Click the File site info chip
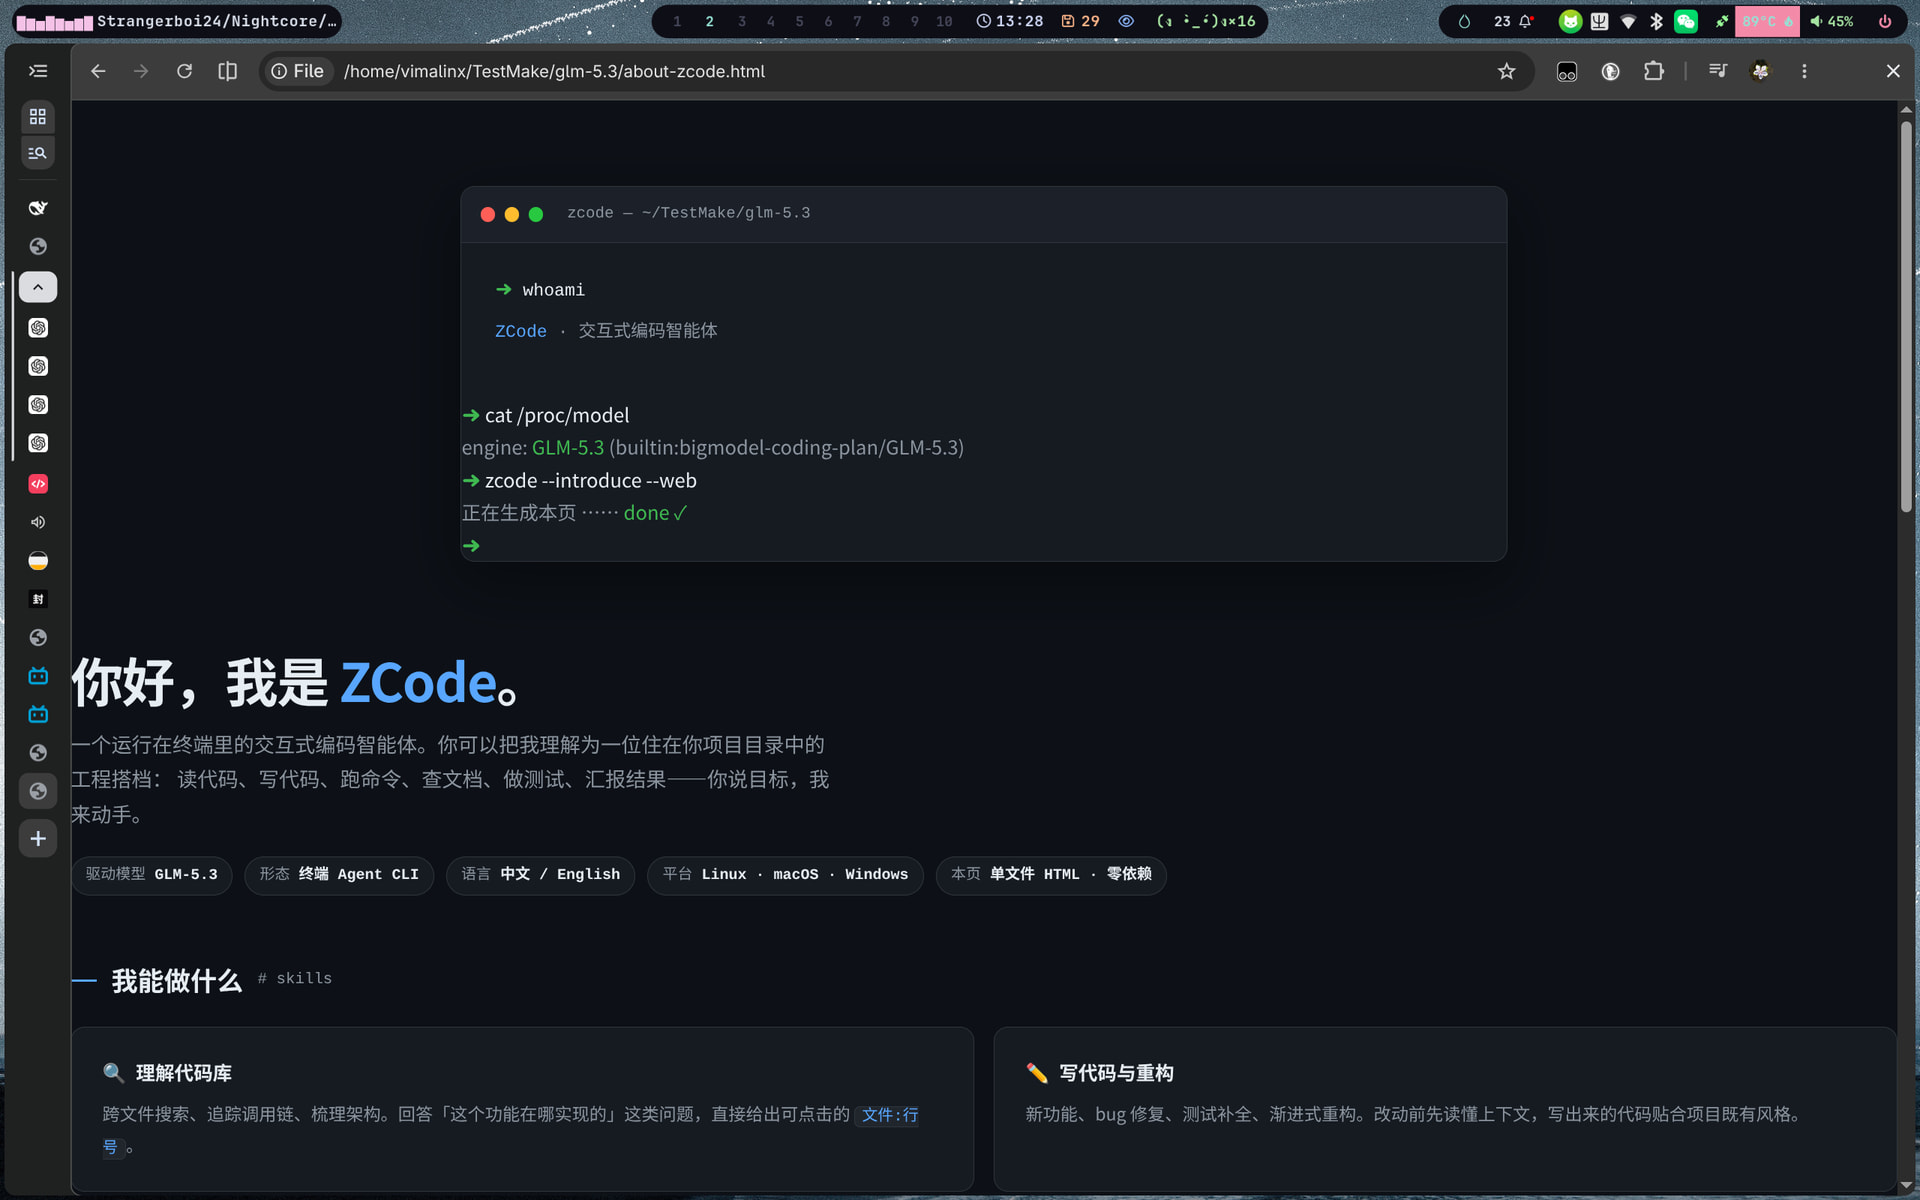1920x1200 pixels. click(298, 71)
